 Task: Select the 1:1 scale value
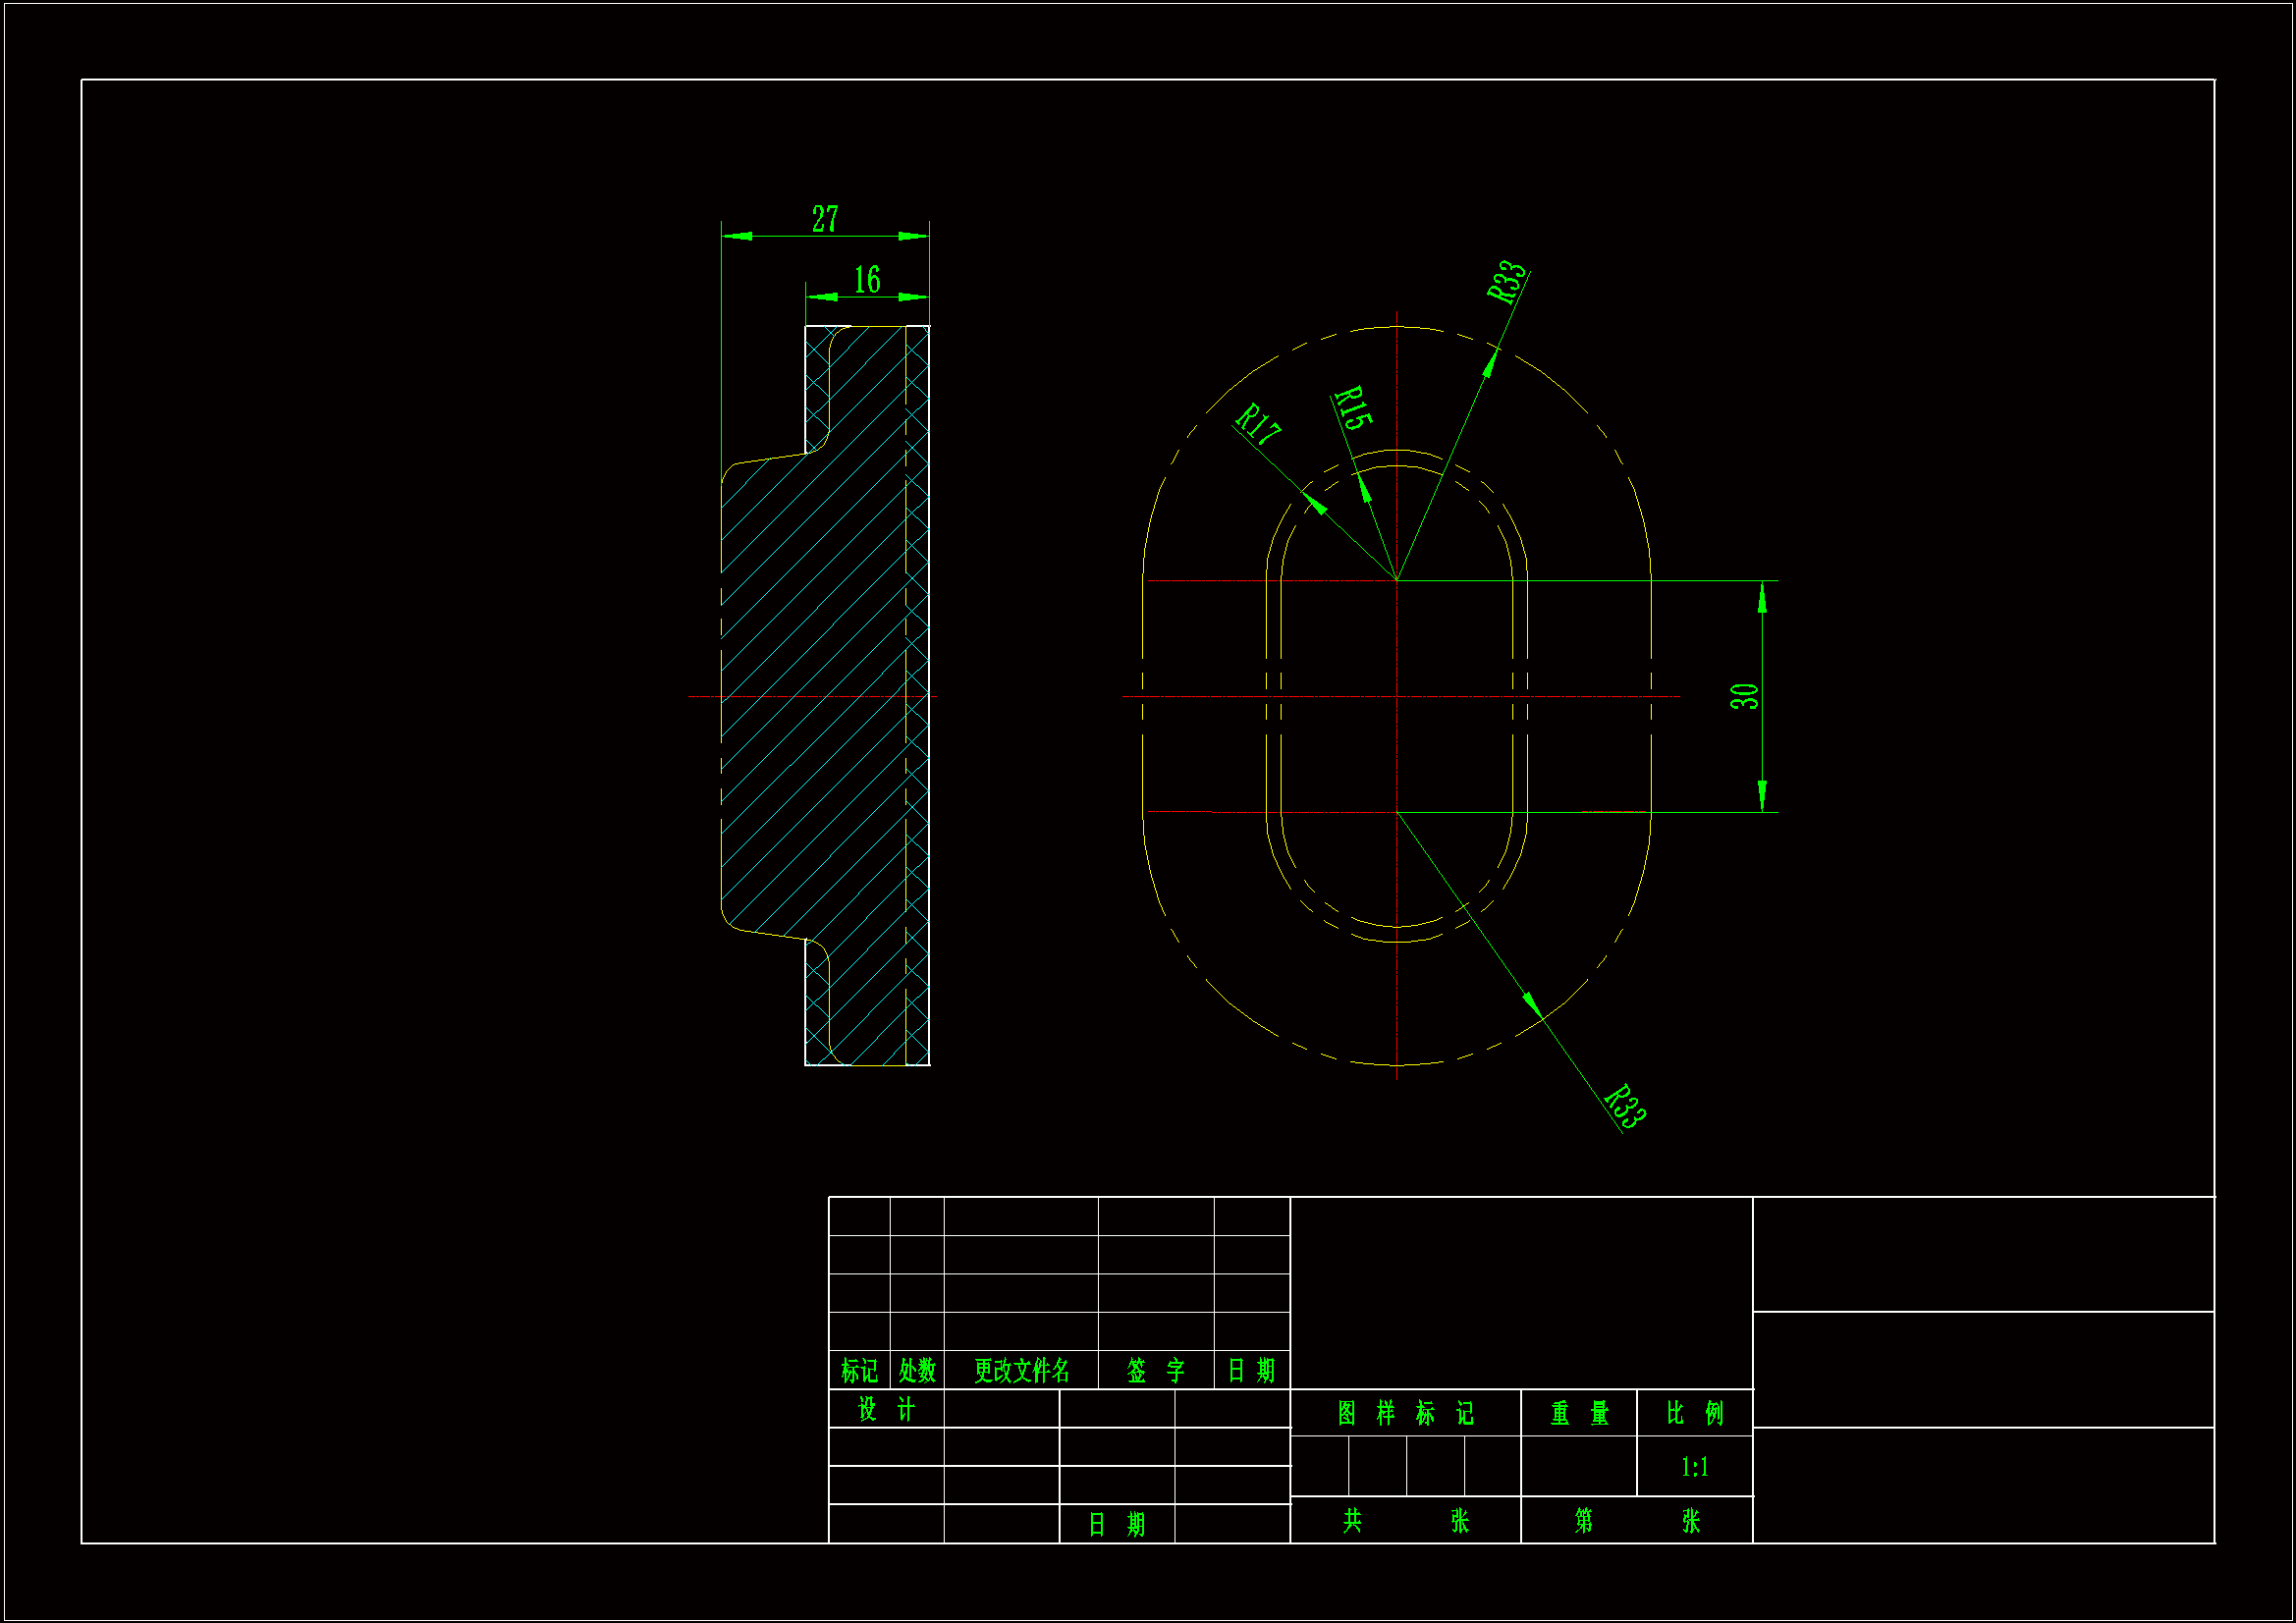(1694, 1467)
